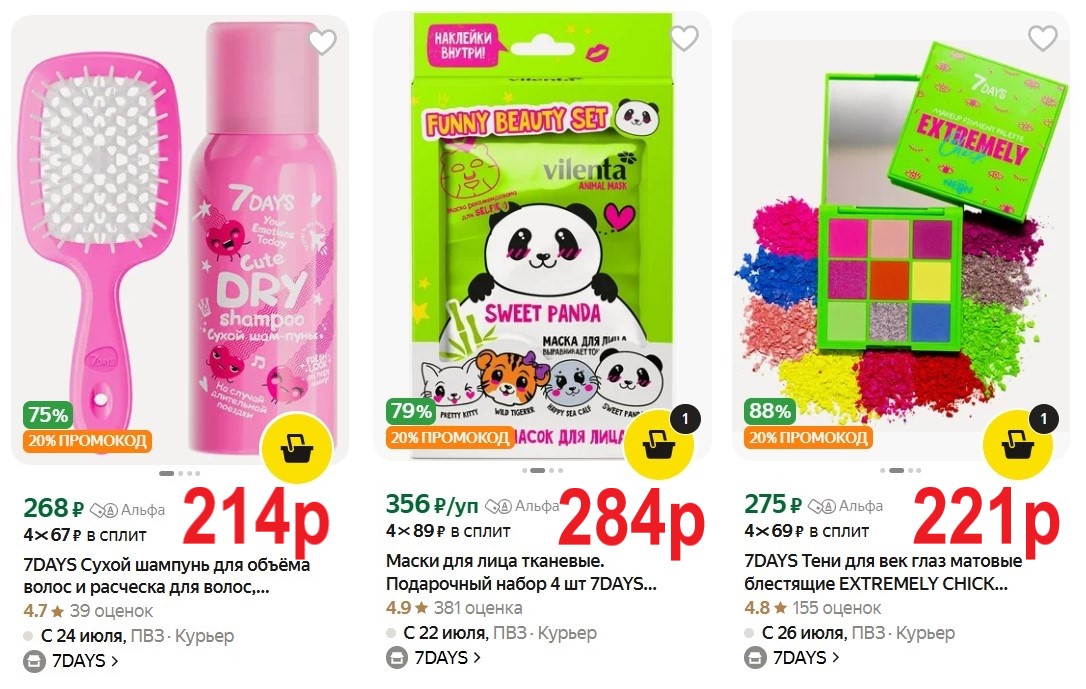Expand the 7DAYS seller chevron under the masks
The image size is (1086, 689).
477,658
